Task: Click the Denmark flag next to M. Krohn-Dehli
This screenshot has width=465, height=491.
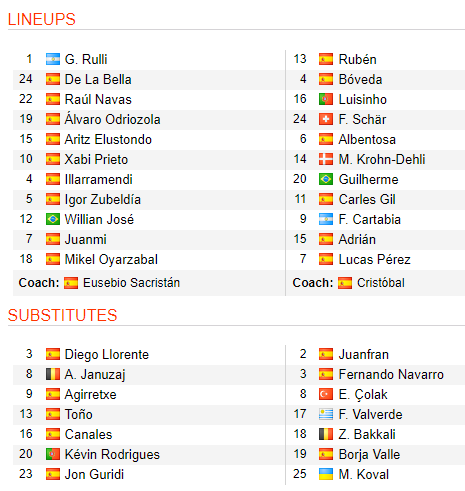Action: point(326,159)
